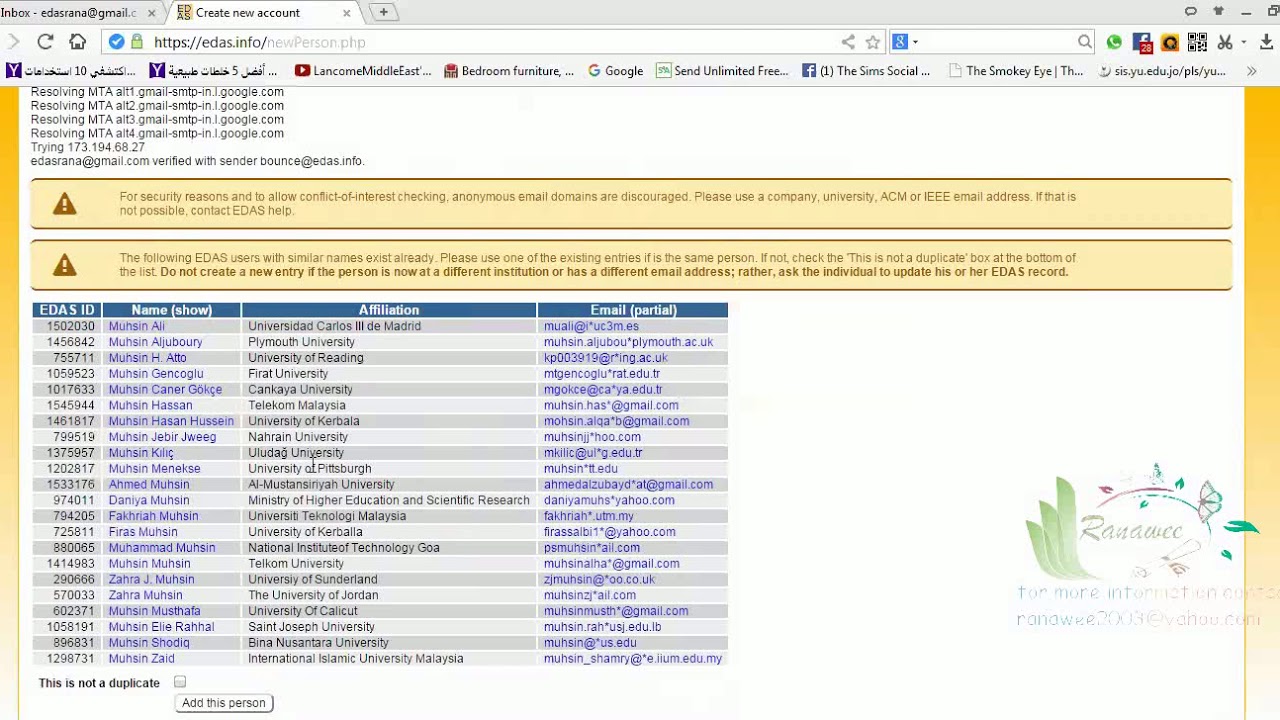Click the 'Email (partial)' column header
The height and width of the screenshot is (720, 1280).
[633, 310]
